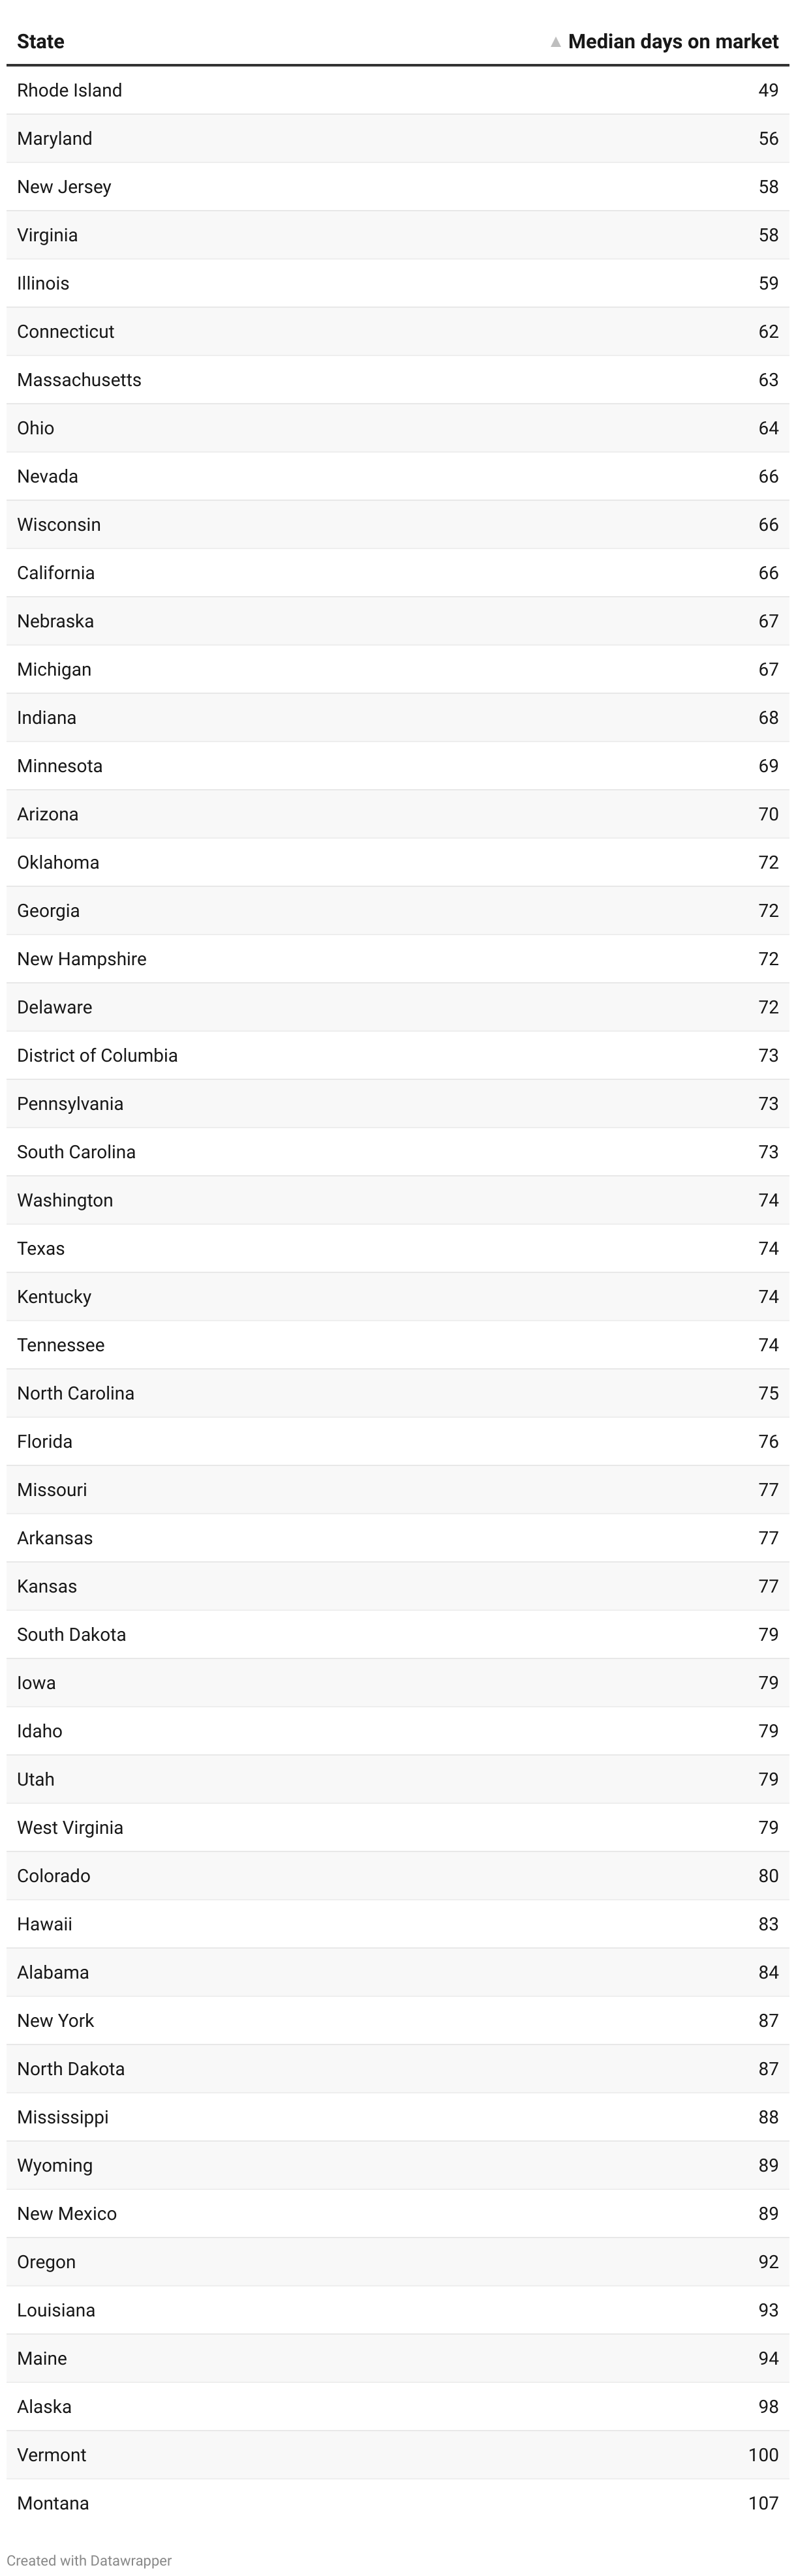Click the North Carolina row
796x2576 pixels.
pos(398,1394)
